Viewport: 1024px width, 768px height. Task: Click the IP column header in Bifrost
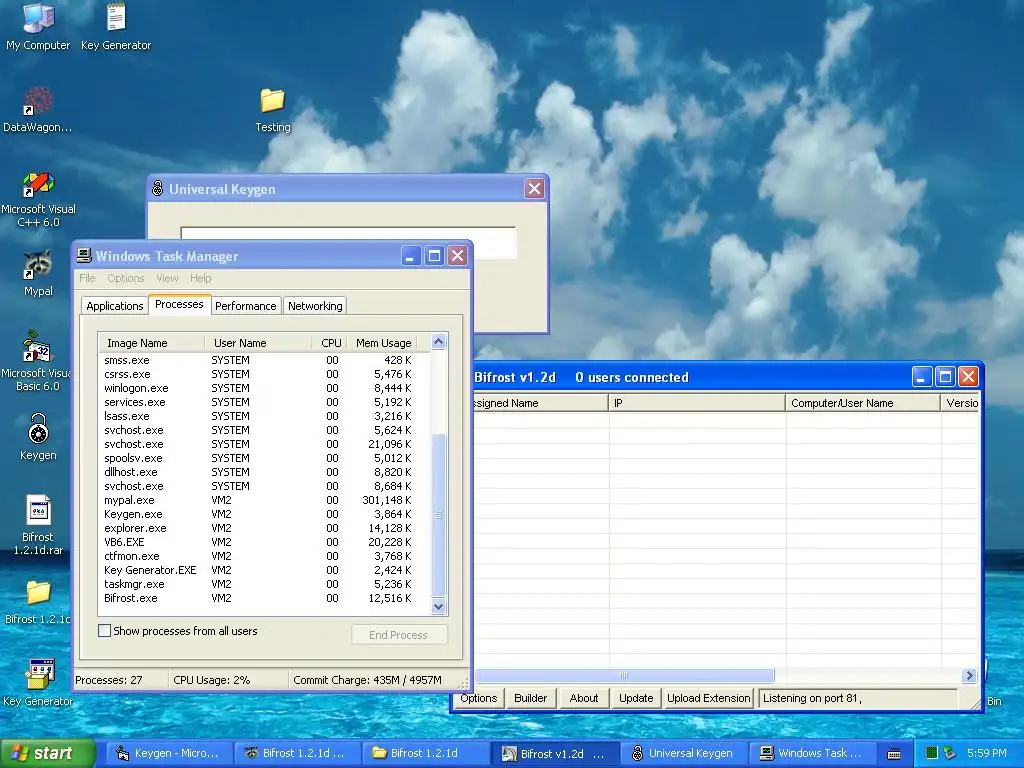(697, 403)
